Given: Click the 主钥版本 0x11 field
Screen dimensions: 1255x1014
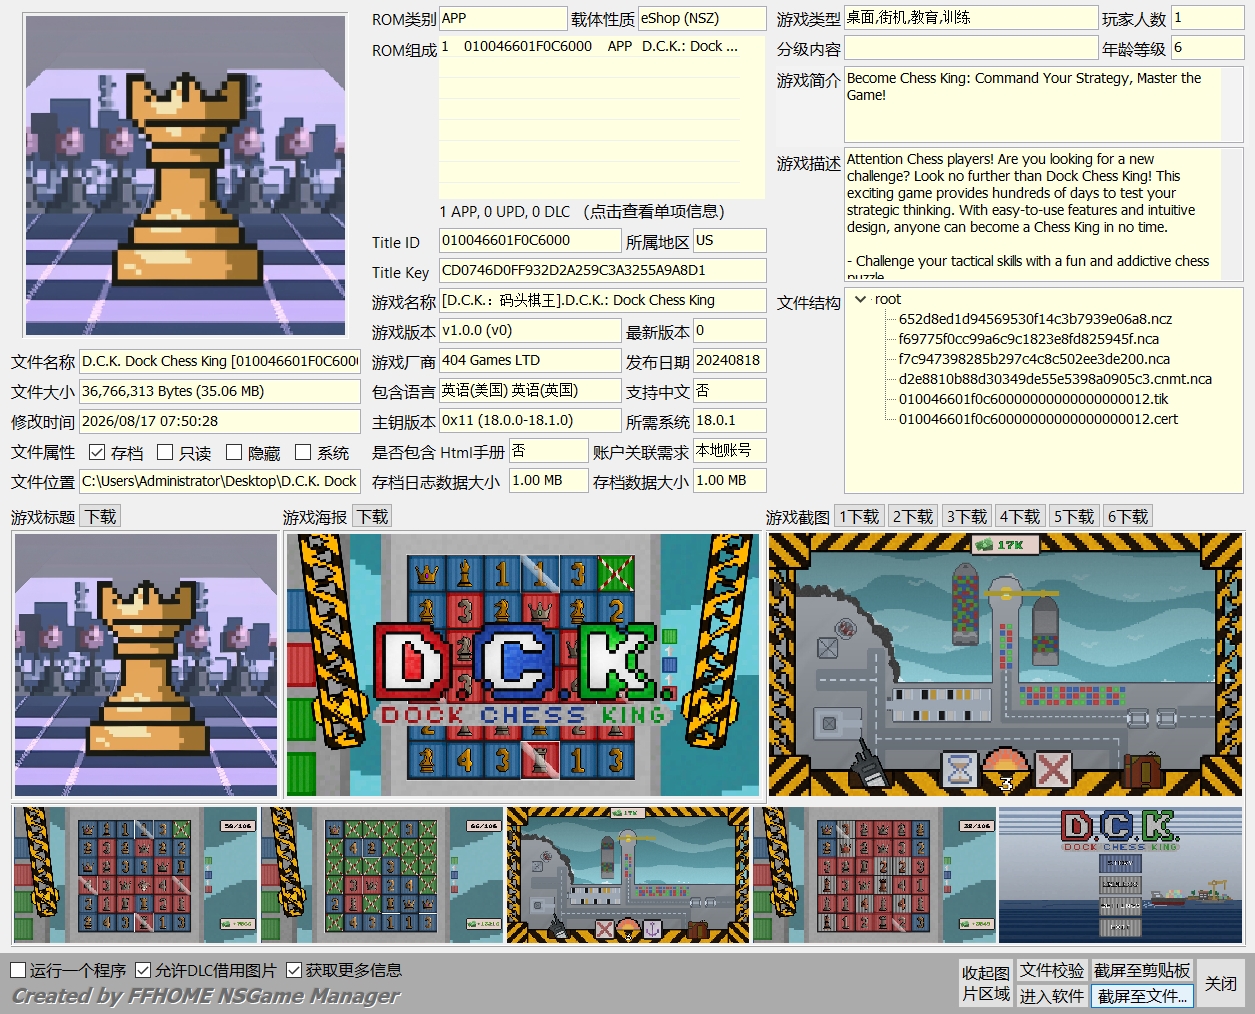Looking at the screenshot, I should pos(530,421).
